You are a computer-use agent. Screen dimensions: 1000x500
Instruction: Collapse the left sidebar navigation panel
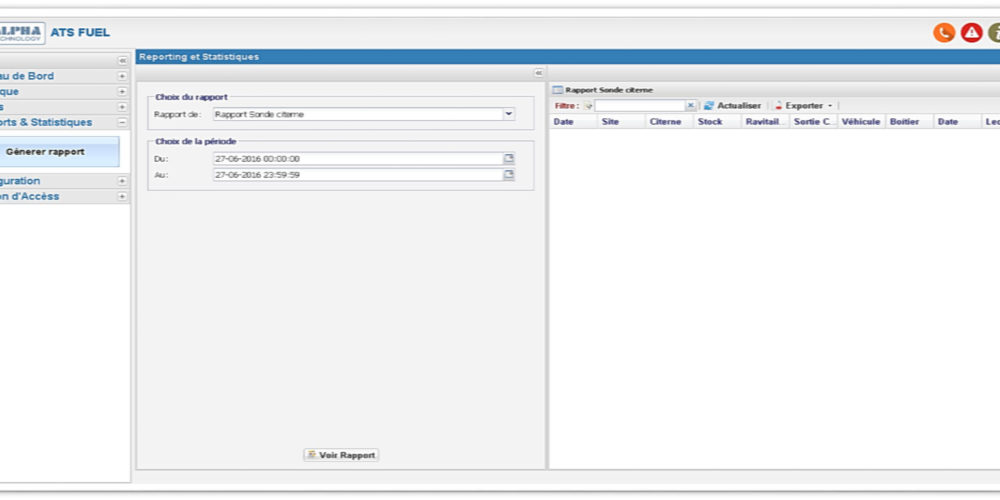click(122, 60)
